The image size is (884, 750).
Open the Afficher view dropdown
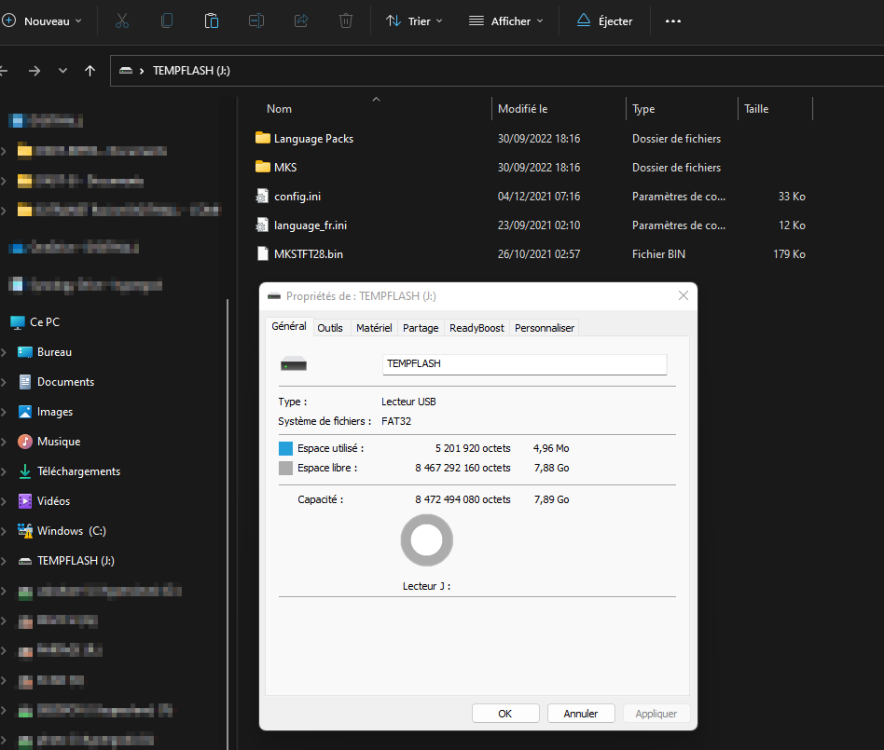(507, 21)
